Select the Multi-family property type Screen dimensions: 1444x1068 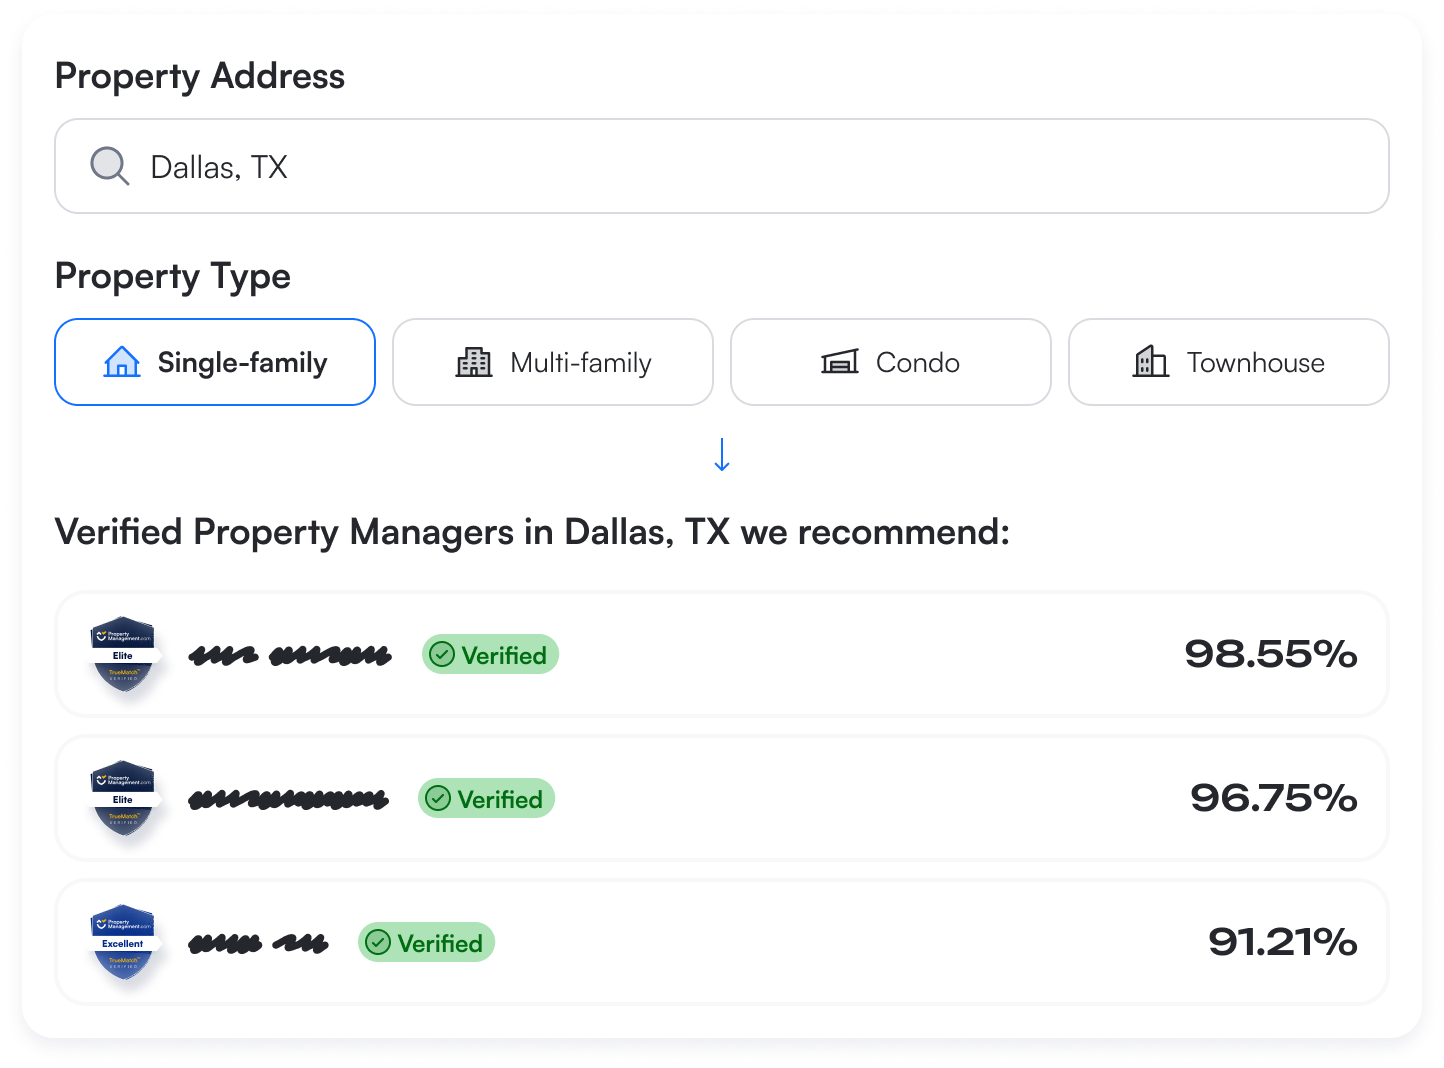tap(552, 362)
